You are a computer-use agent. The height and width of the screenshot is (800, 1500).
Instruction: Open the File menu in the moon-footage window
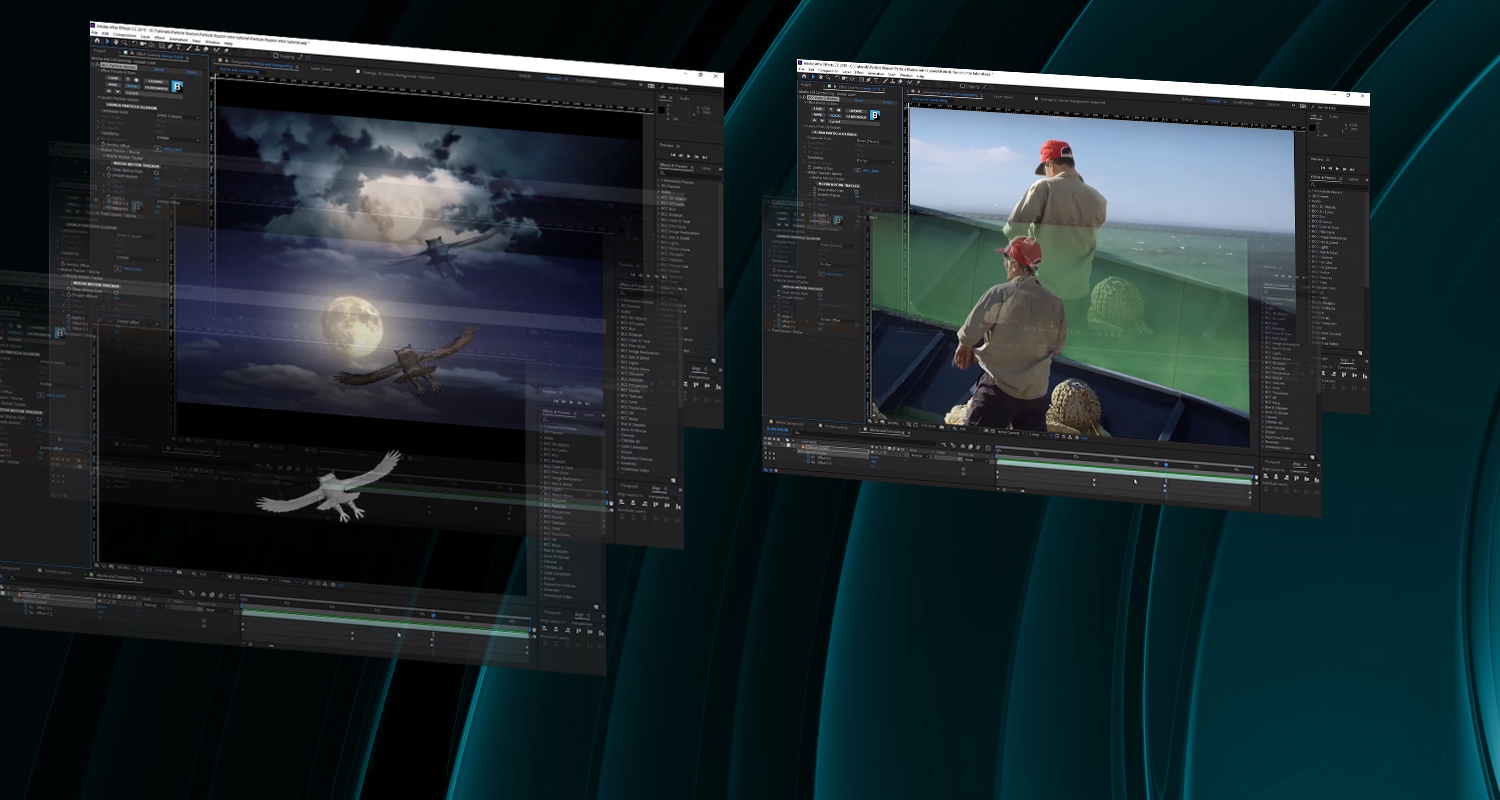96,33
